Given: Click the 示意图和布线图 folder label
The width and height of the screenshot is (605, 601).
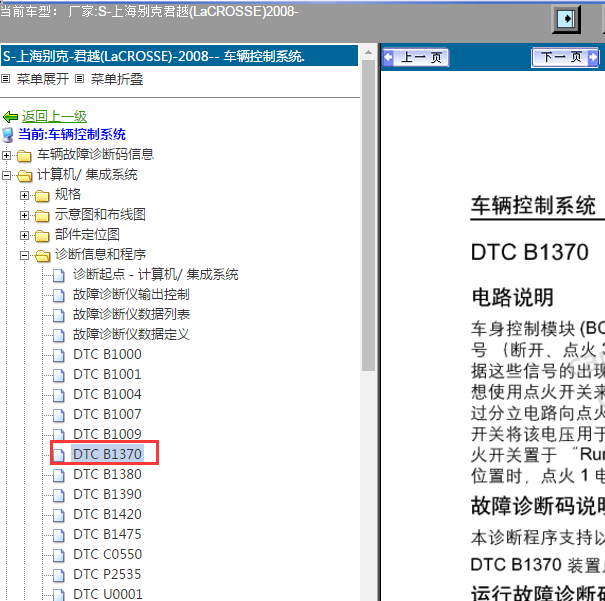Looking at the screenshot, I should click(x=100, y=214).
